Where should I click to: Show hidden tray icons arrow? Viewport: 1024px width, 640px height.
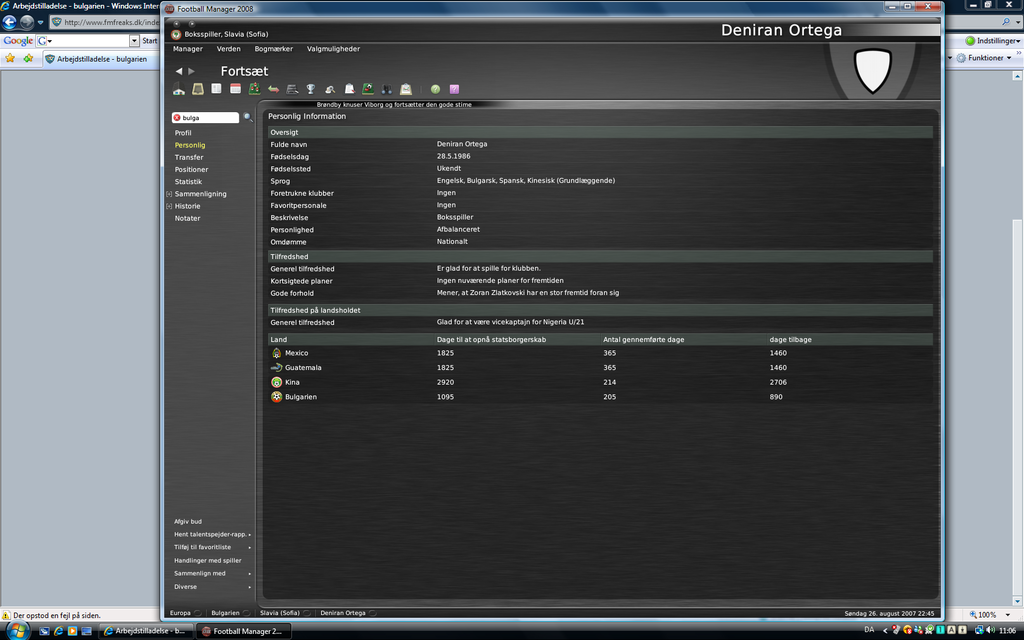pos(885,630)
